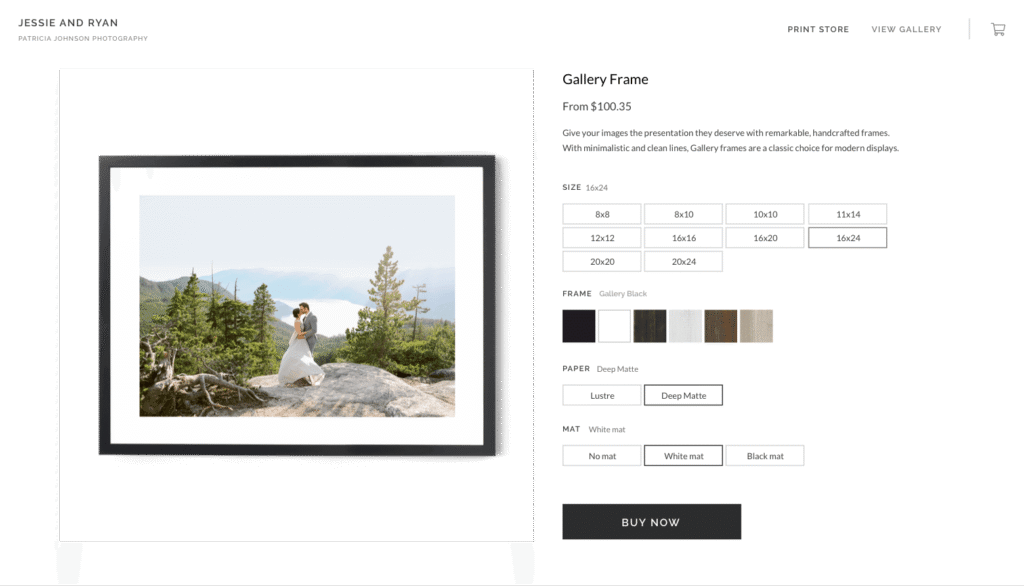Open the shopping cart icon

point(998,29)
